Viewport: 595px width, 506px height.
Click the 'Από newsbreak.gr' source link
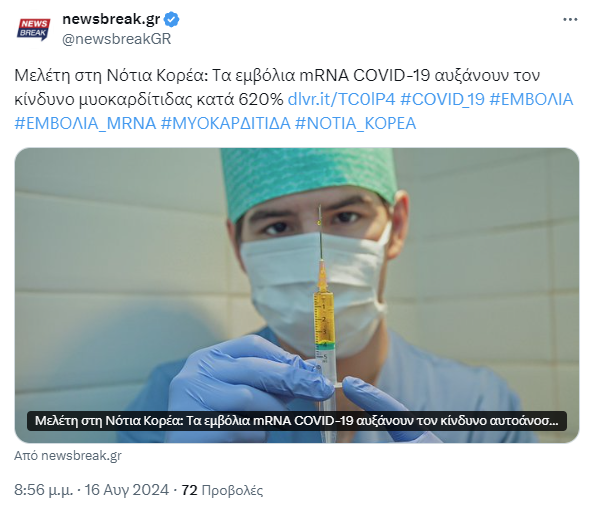pyautogui.click(x=68, y=456)
